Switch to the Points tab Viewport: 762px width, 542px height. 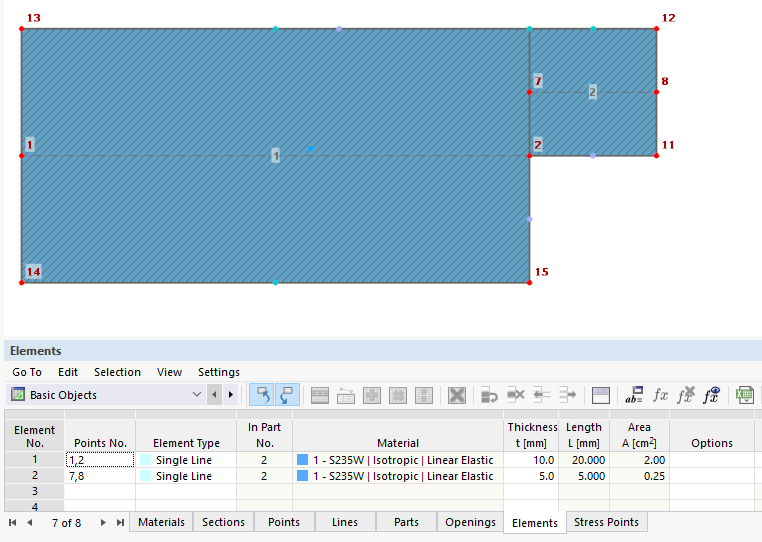284,522
